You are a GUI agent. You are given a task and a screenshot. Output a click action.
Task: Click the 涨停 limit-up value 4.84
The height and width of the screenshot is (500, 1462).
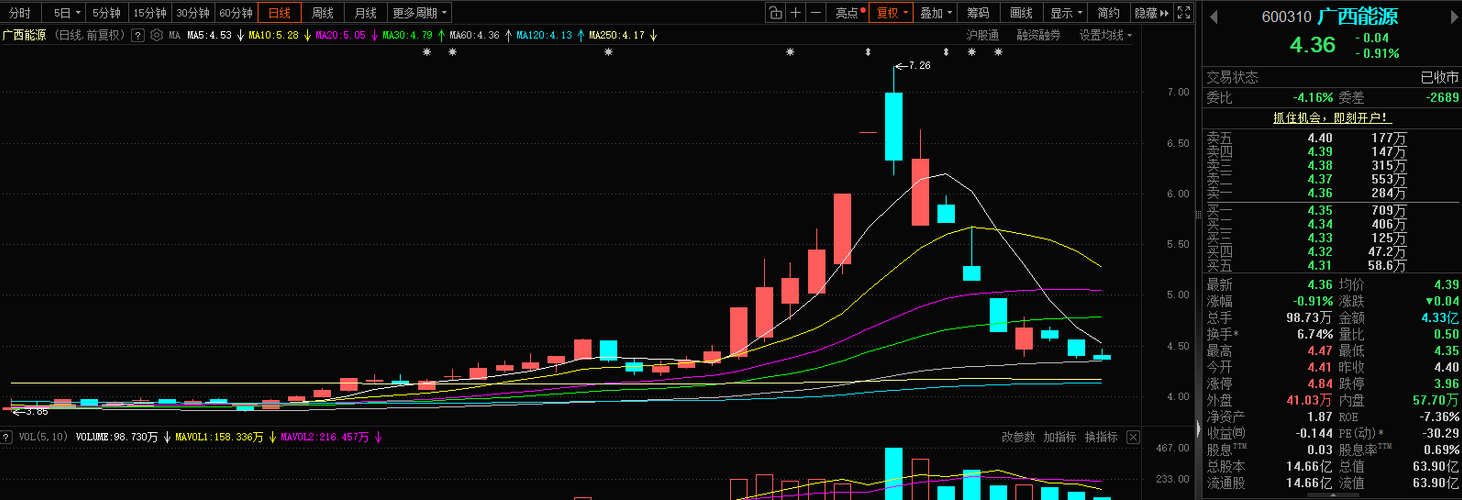pos(1320,384)
